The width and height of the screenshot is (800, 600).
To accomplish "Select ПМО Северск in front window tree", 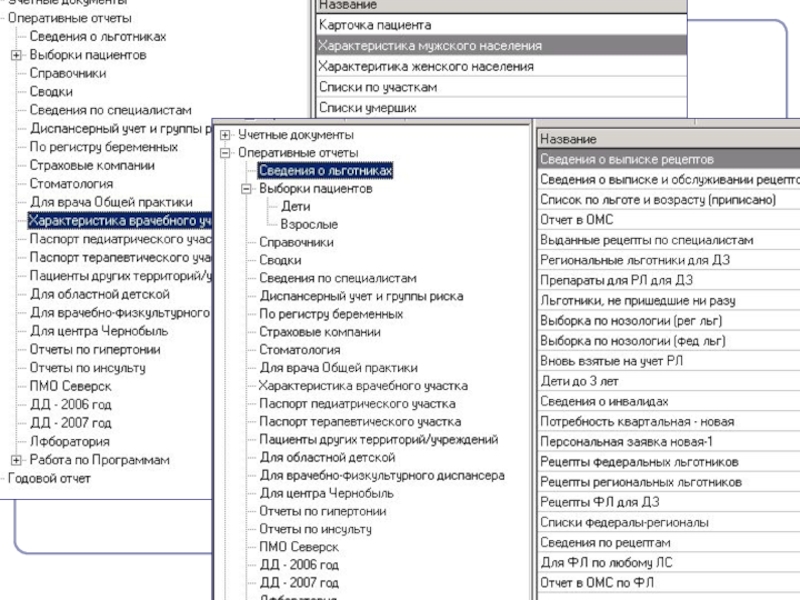I will 299,547.
